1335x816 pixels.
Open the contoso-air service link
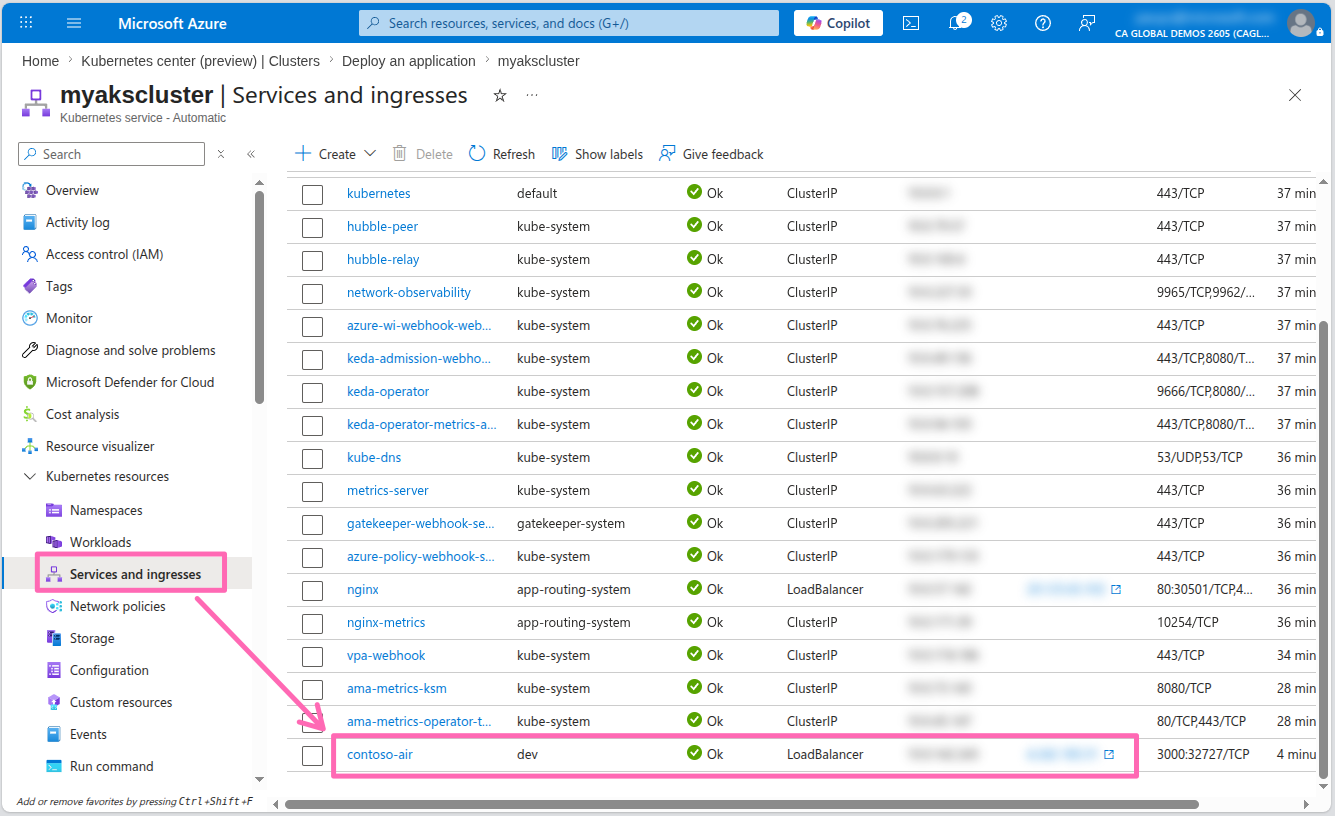(380, 755)
